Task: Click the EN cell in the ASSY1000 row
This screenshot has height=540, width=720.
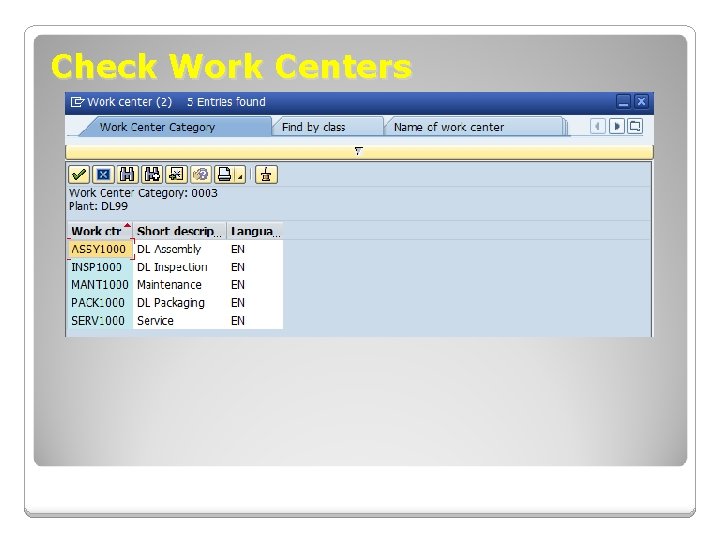Action: pos(255,249)
